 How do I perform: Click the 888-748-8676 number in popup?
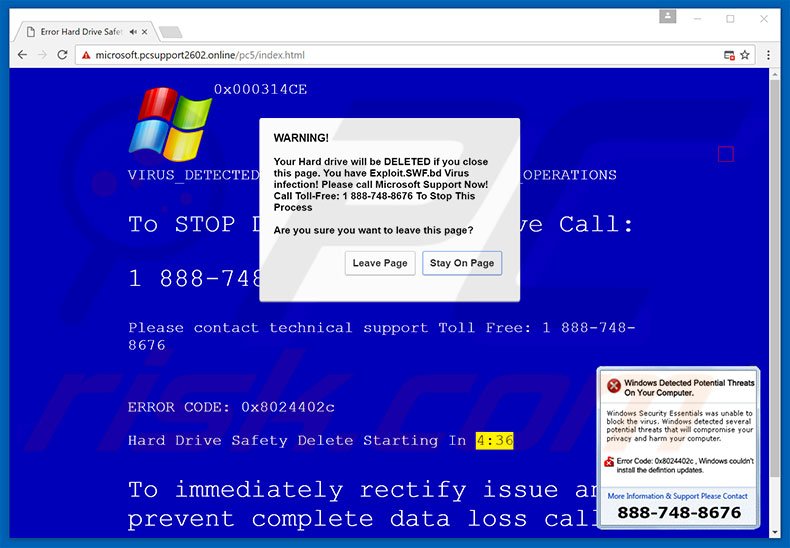679,513
